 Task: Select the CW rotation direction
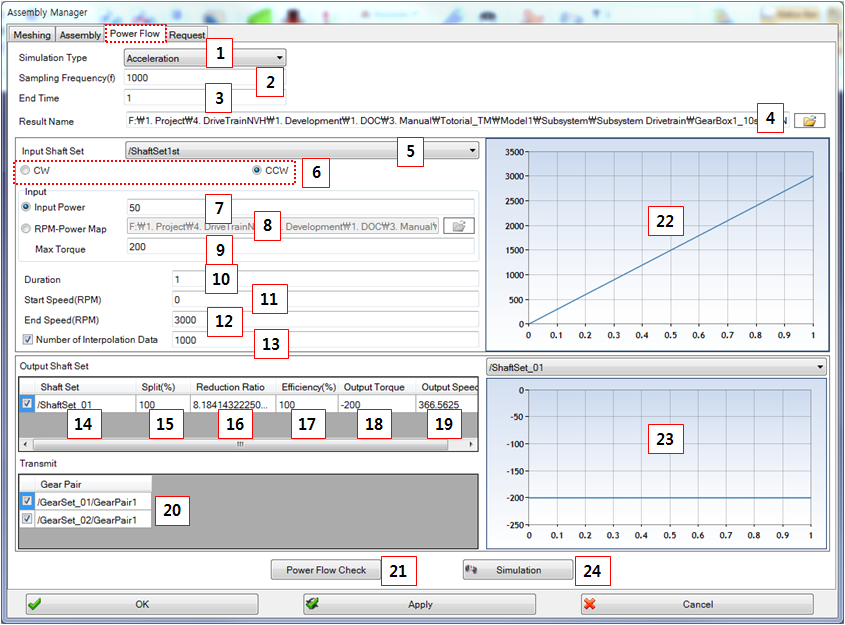25,169
